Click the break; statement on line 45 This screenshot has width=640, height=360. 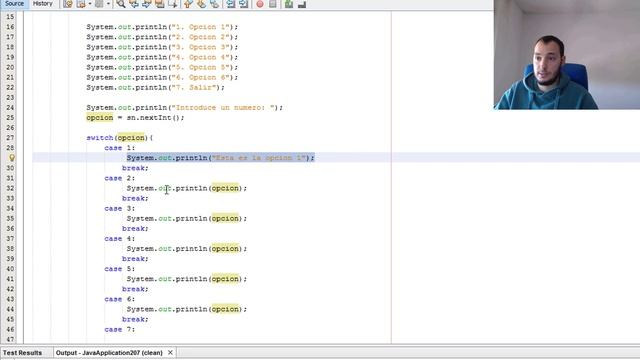click(135, 319)
